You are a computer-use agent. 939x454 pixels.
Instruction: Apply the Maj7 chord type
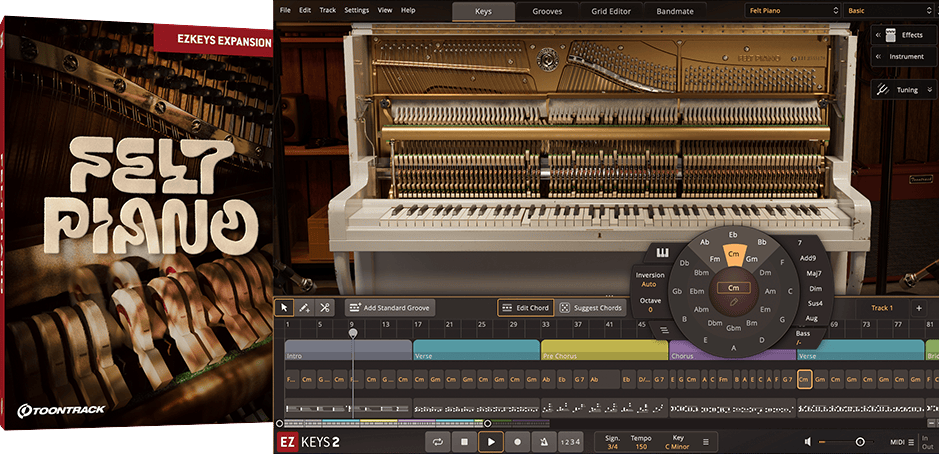[x=814, y=274]
